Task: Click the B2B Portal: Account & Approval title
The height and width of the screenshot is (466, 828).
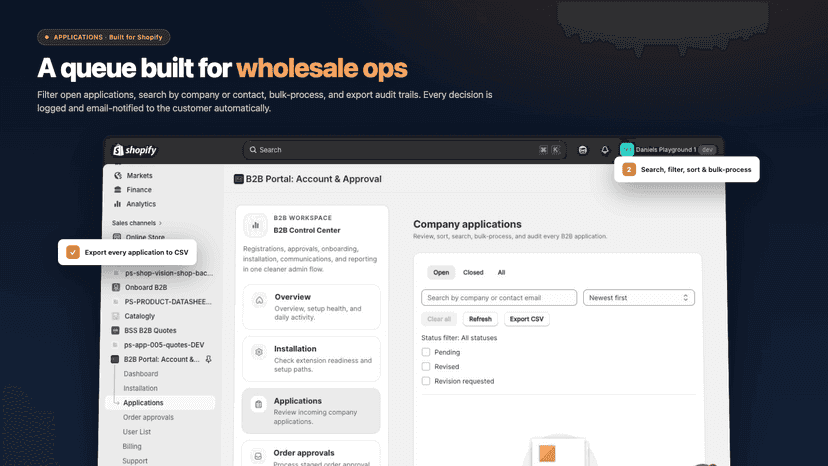Action: 314,179
